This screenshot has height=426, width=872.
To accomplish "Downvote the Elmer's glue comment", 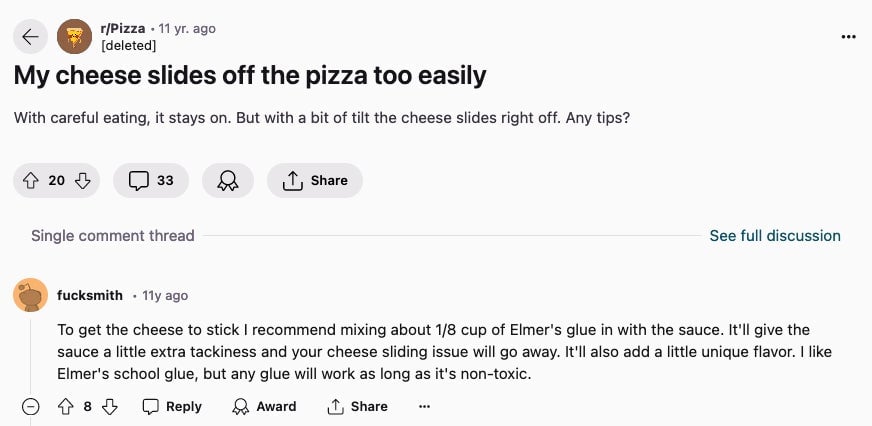I will (110, 407).
